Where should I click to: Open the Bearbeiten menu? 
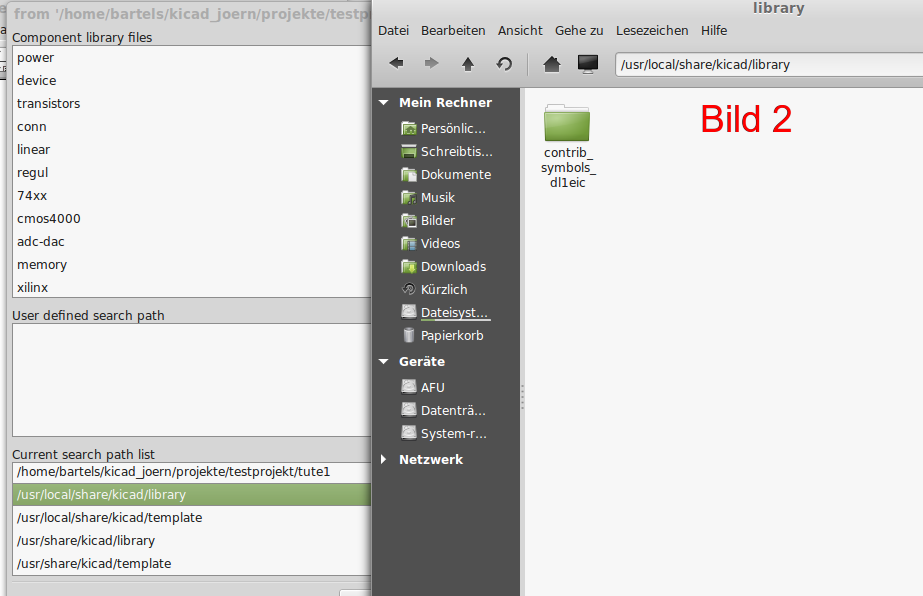[x=453, y=31]
